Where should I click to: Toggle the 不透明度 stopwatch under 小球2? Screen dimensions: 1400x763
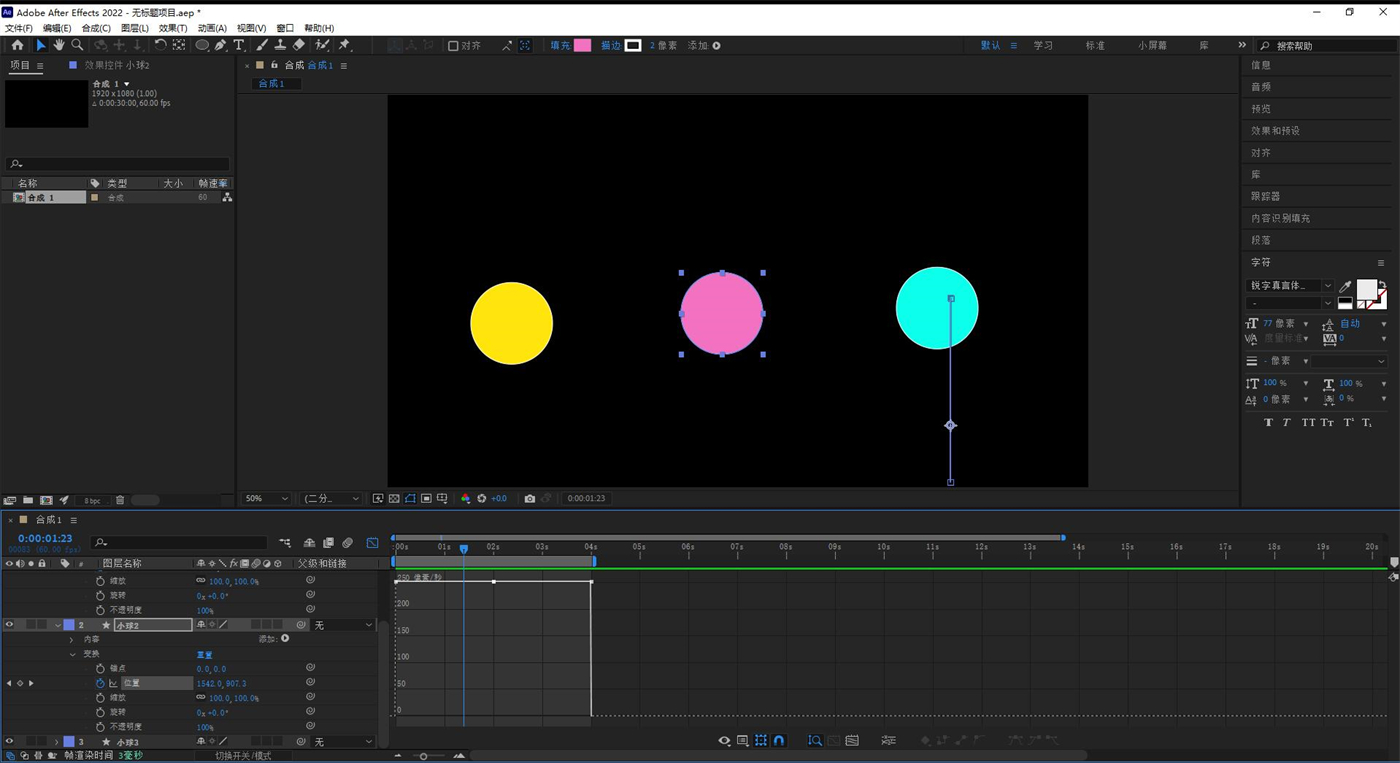point(100,727)
